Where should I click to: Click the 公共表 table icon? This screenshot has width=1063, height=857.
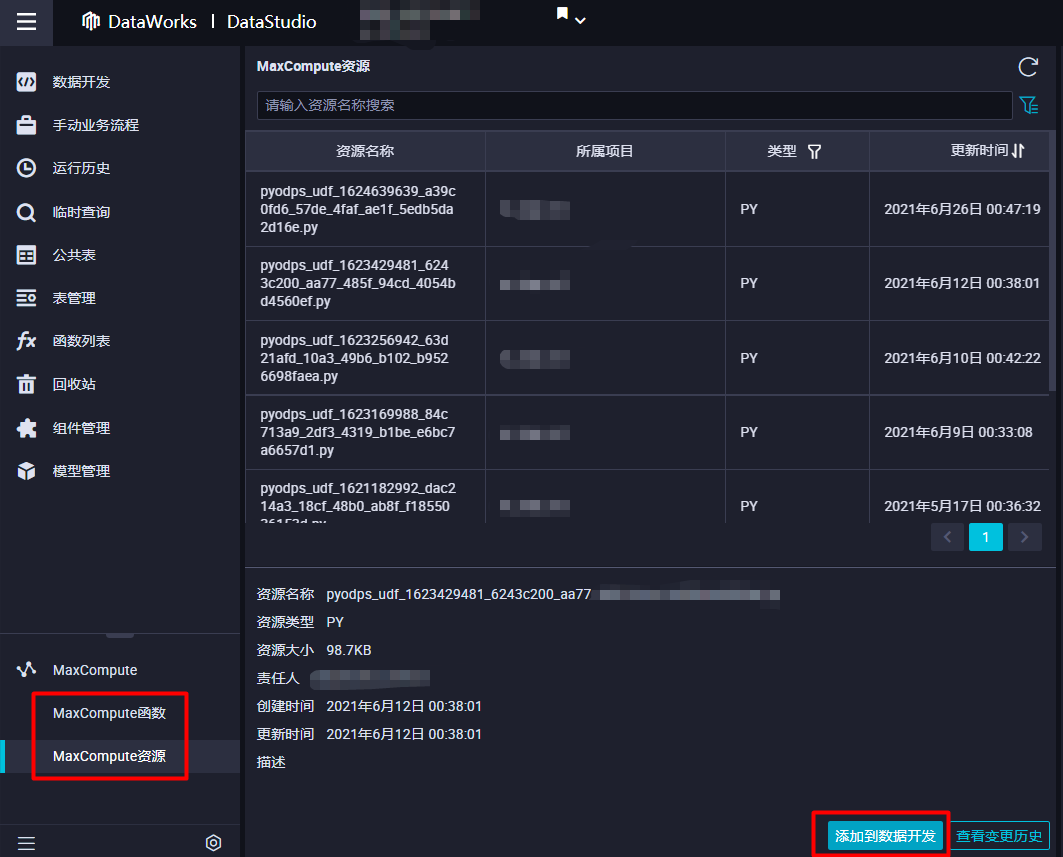pyautogui.click(x=26, y=255)
